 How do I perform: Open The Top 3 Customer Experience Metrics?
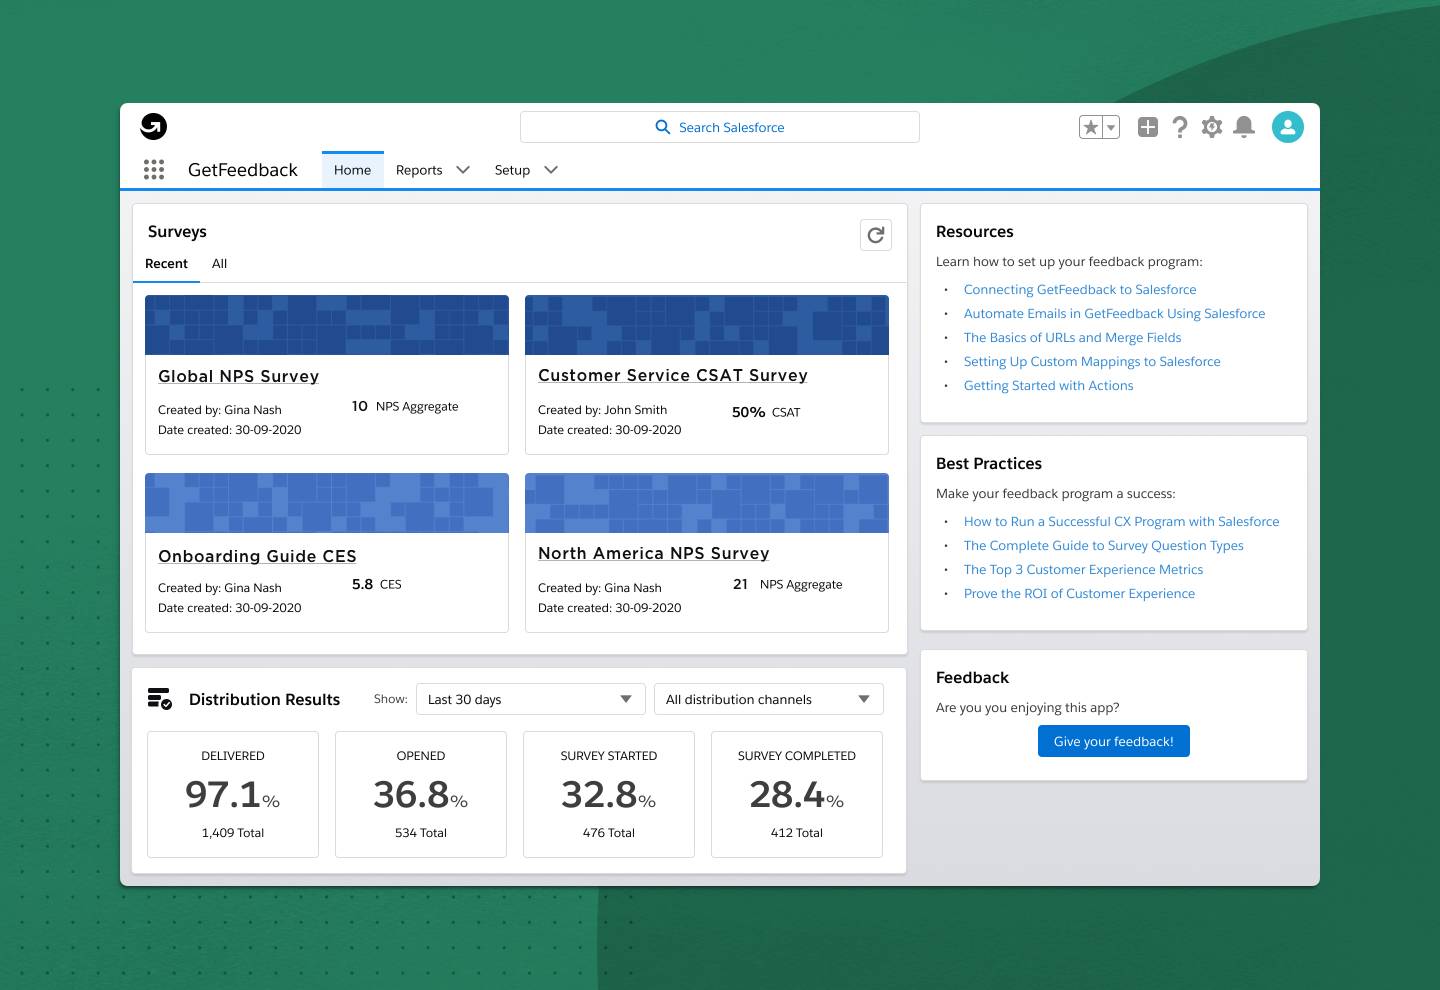pos(1084,569)
